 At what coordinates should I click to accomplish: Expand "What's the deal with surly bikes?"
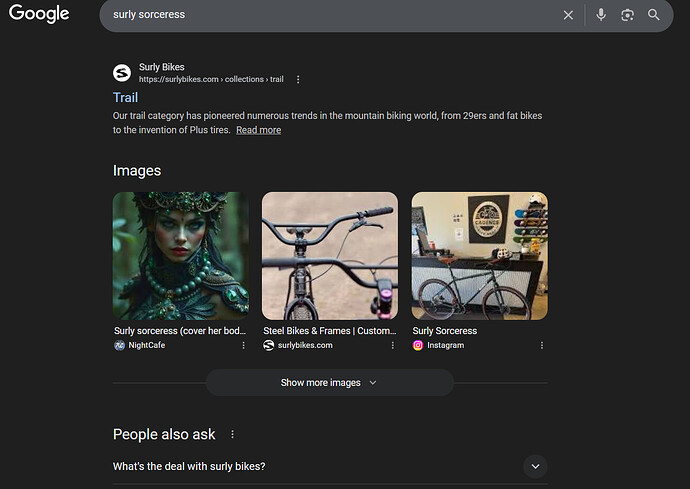coord(535,466)
